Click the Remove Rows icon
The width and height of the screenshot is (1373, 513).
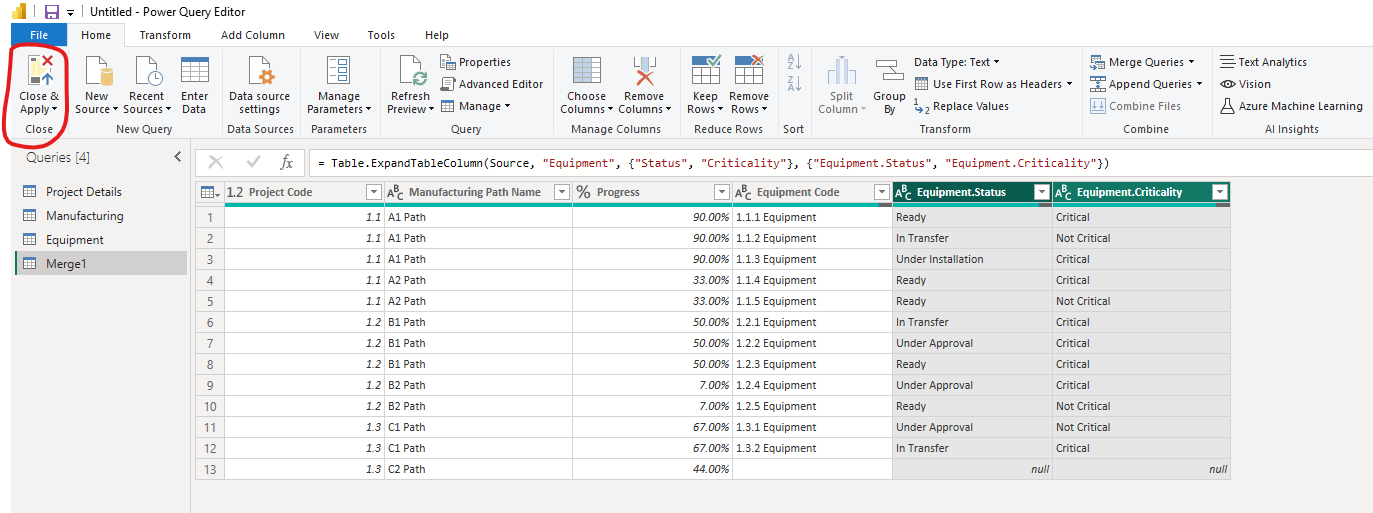[749, 72]
